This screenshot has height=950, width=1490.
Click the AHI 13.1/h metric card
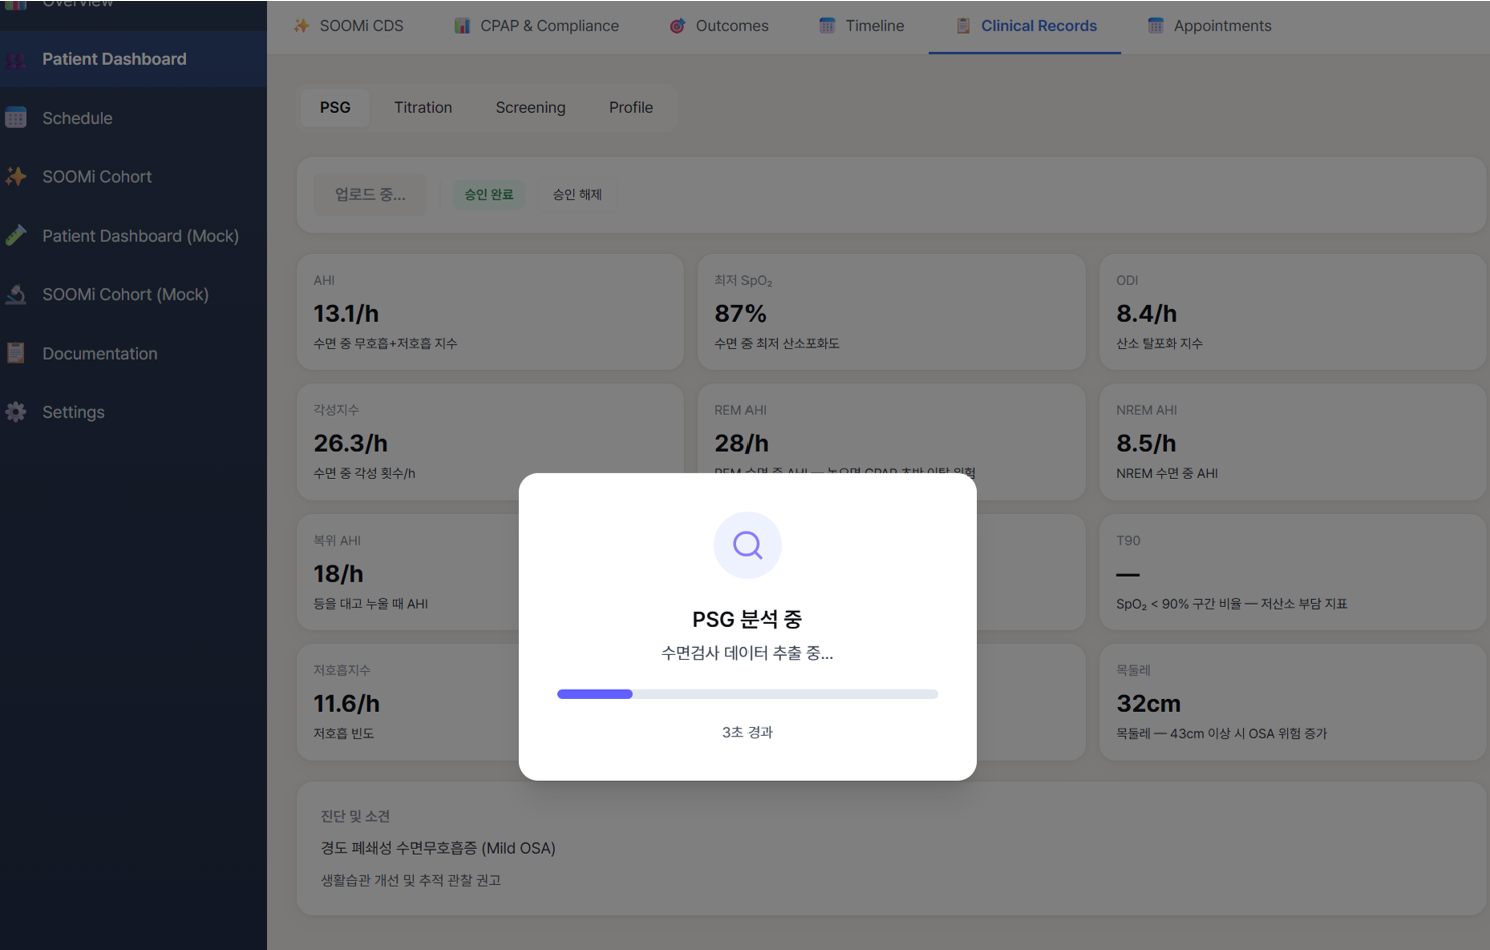pos(490,311)
